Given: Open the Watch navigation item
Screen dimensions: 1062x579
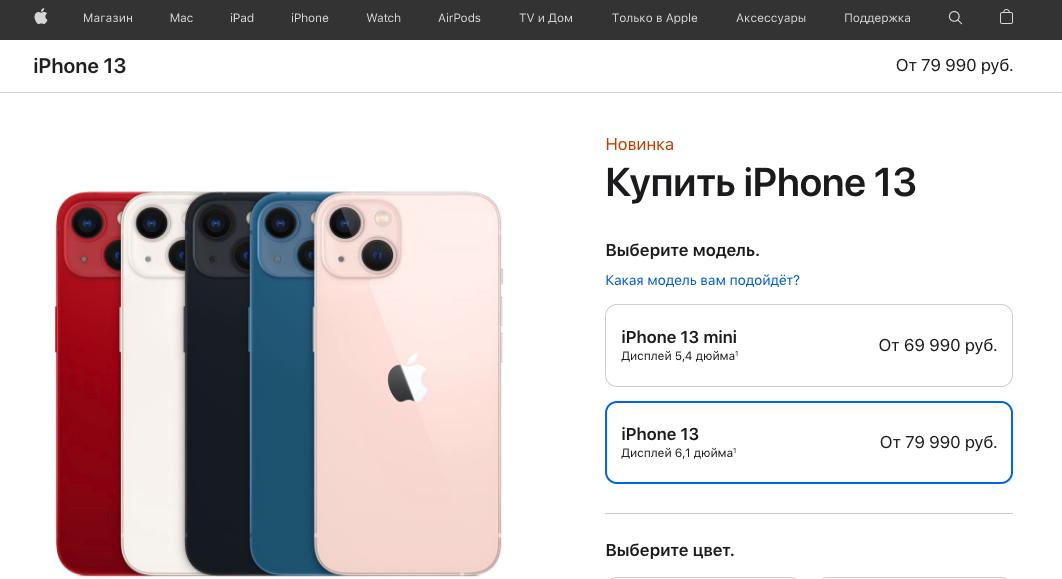Looking at the screenshot, I should pos(383,18).
